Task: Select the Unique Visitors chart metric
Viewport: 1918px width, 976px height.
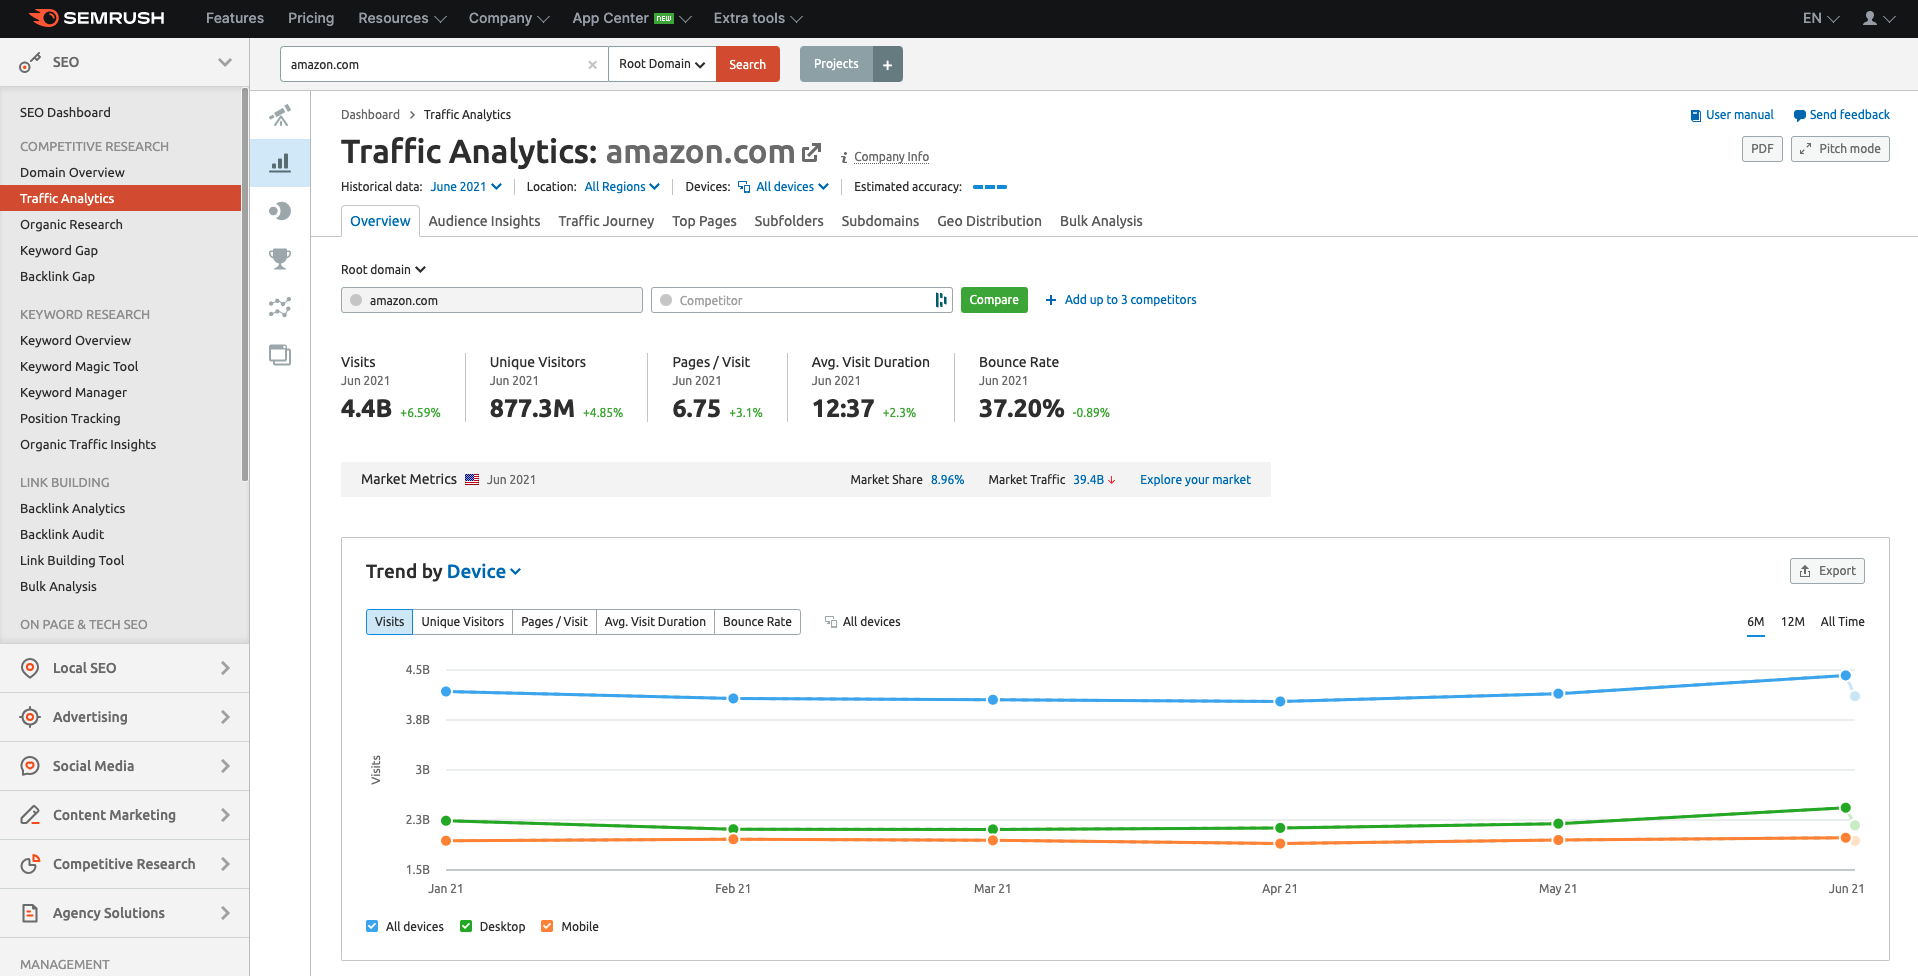Action: 463,622
